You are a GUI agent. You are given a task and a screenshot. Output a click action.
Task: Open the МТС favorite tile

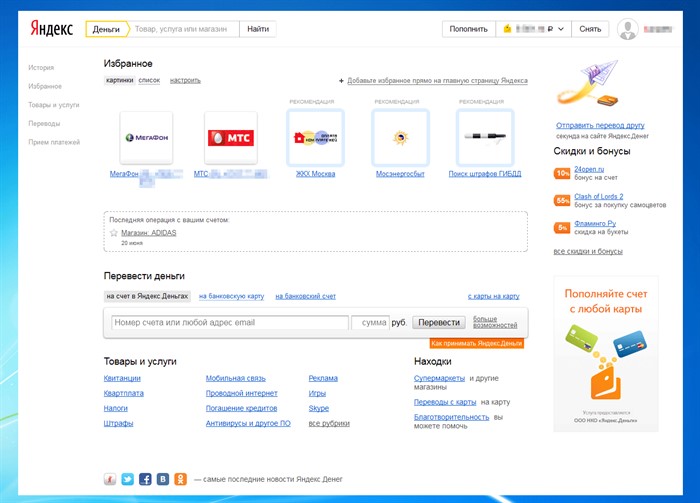click(231, 137)
